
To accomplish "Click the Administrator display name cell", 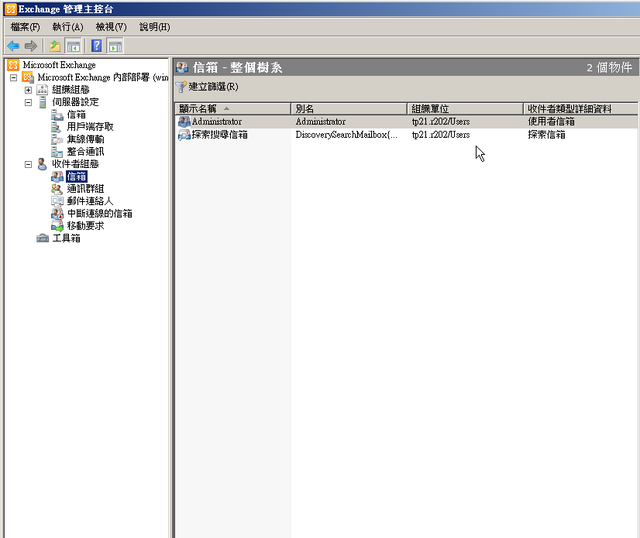I will 217,122.
